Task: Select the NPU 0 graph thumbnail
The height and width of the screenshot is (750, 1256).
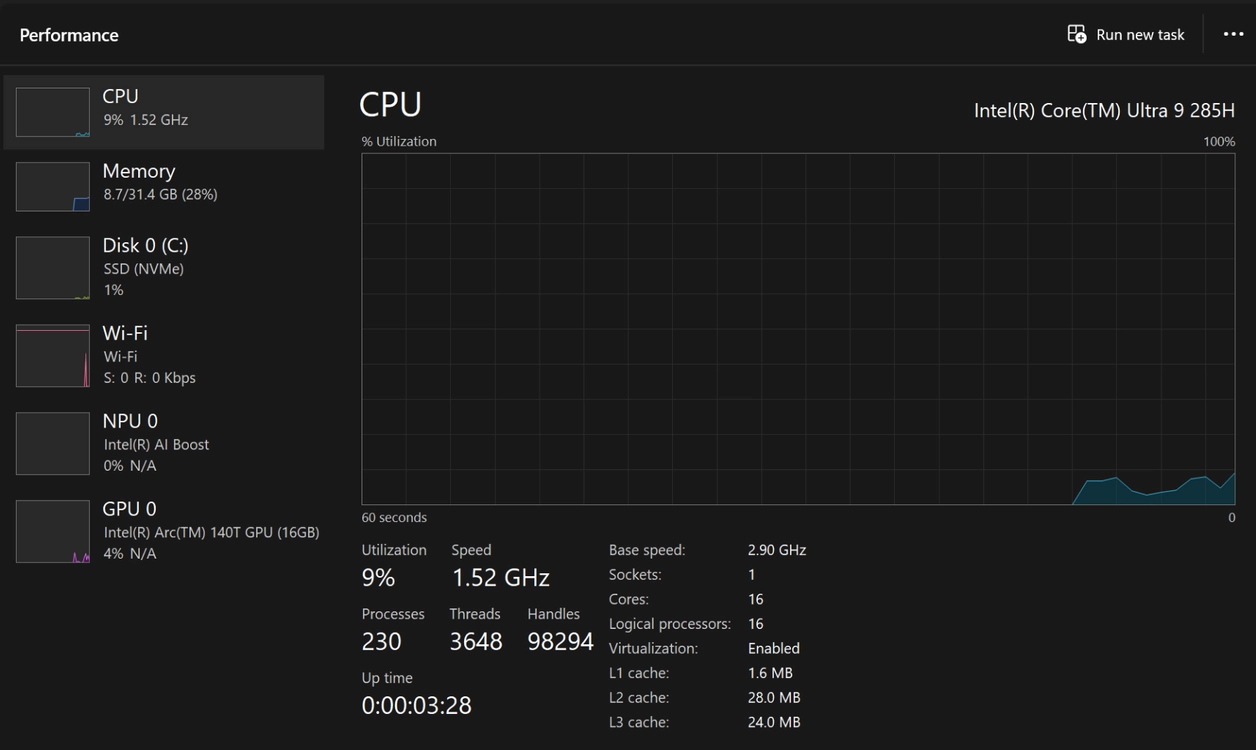Action: (52, 444)
